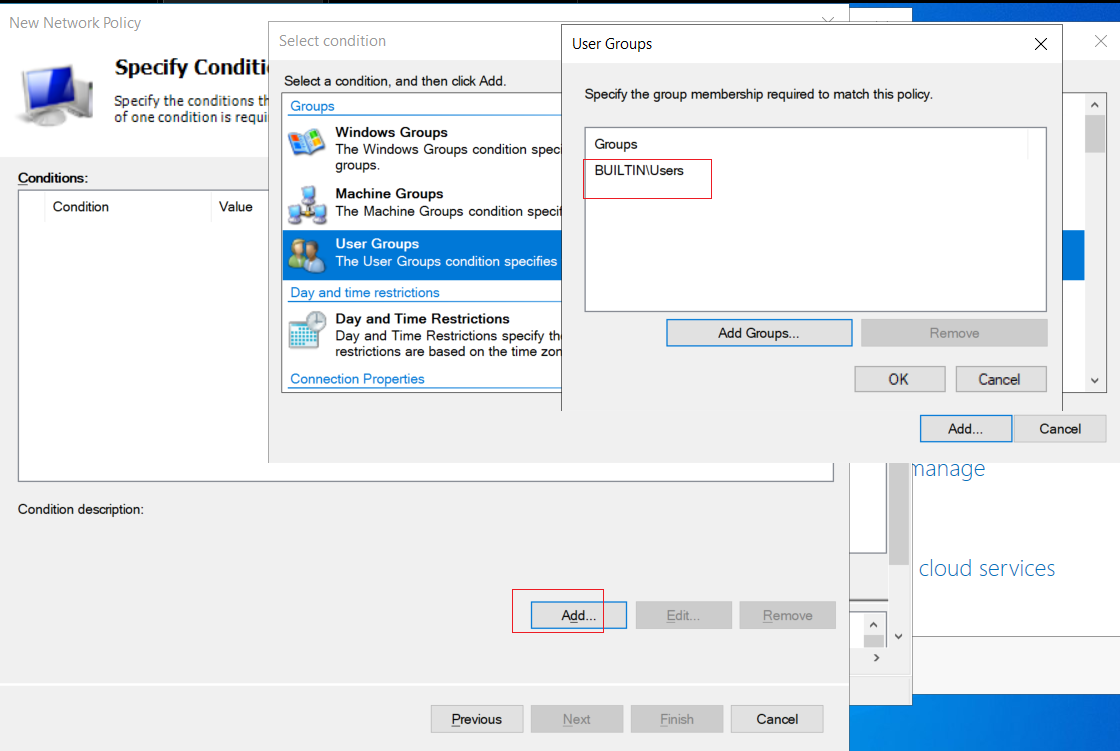Choose the Day and Time Restrictions calendar icon
1120x751 pixels.
(307, 331)
